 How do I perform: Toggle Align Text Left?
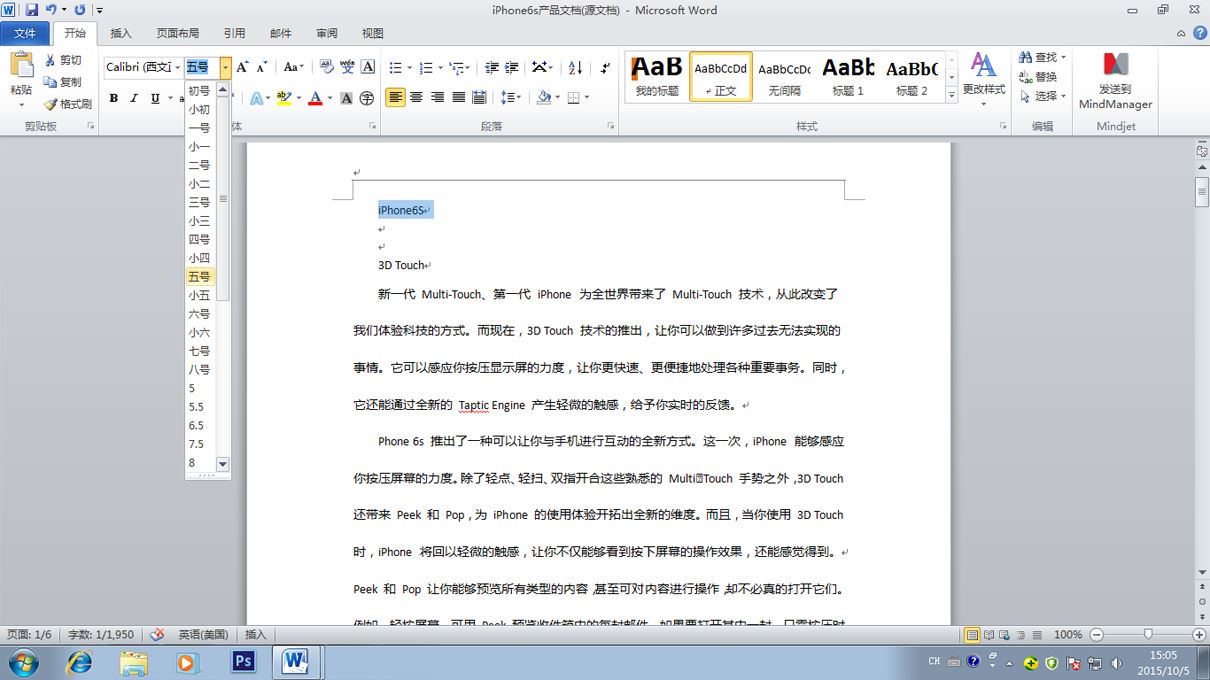396,97
